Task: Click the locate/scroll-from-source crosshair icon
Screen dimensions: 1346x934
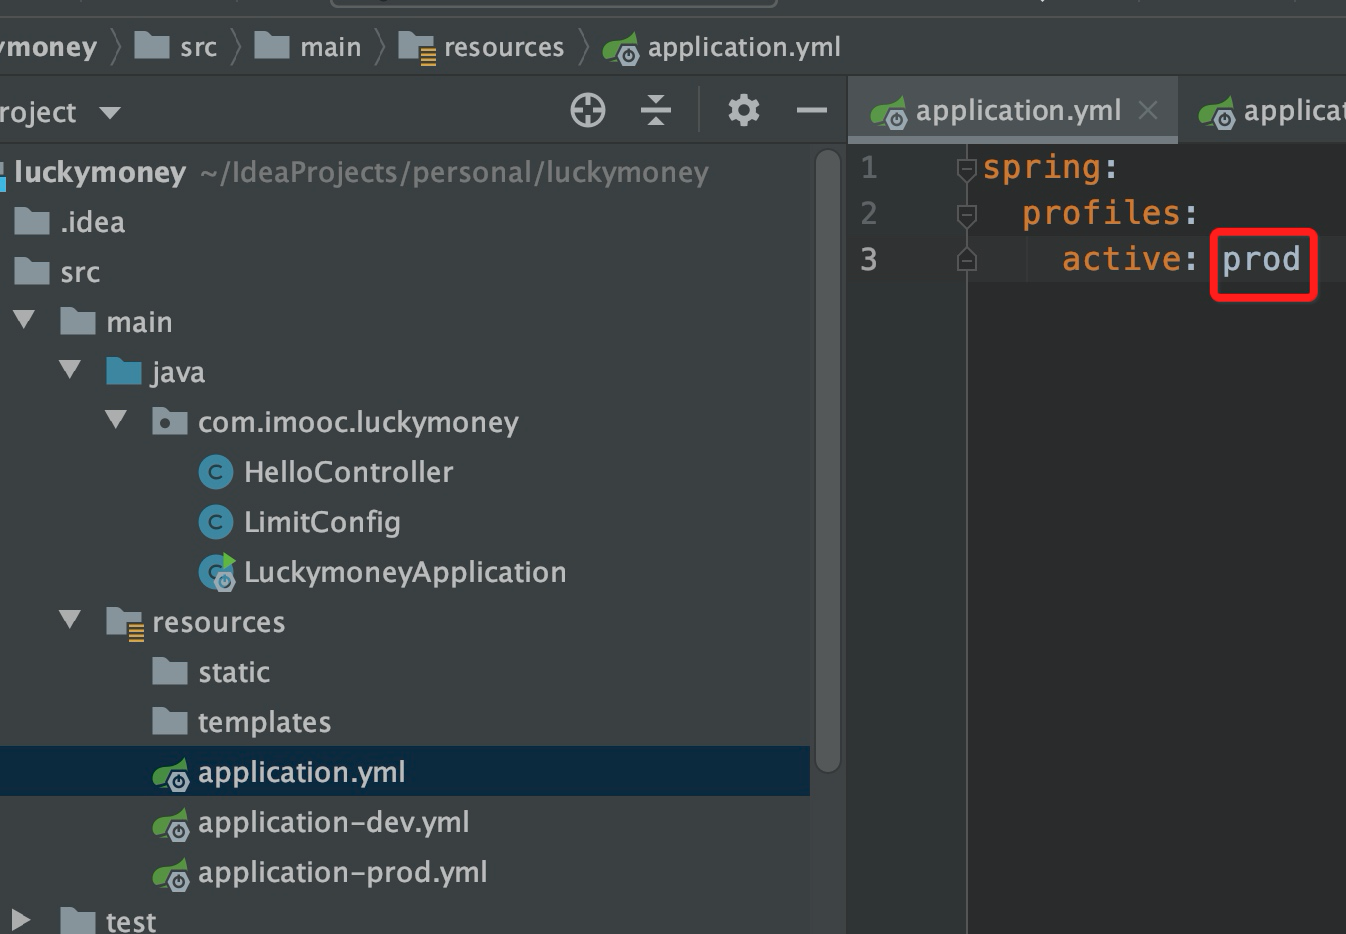Action: tap(588, 110)
